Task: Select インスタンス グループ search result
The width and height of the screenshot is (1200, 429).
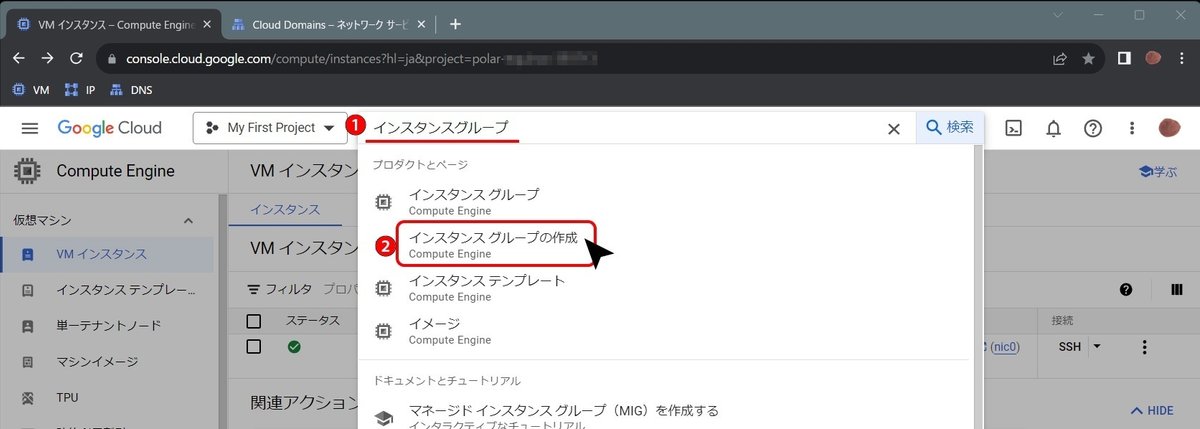Action: (670, 201)
